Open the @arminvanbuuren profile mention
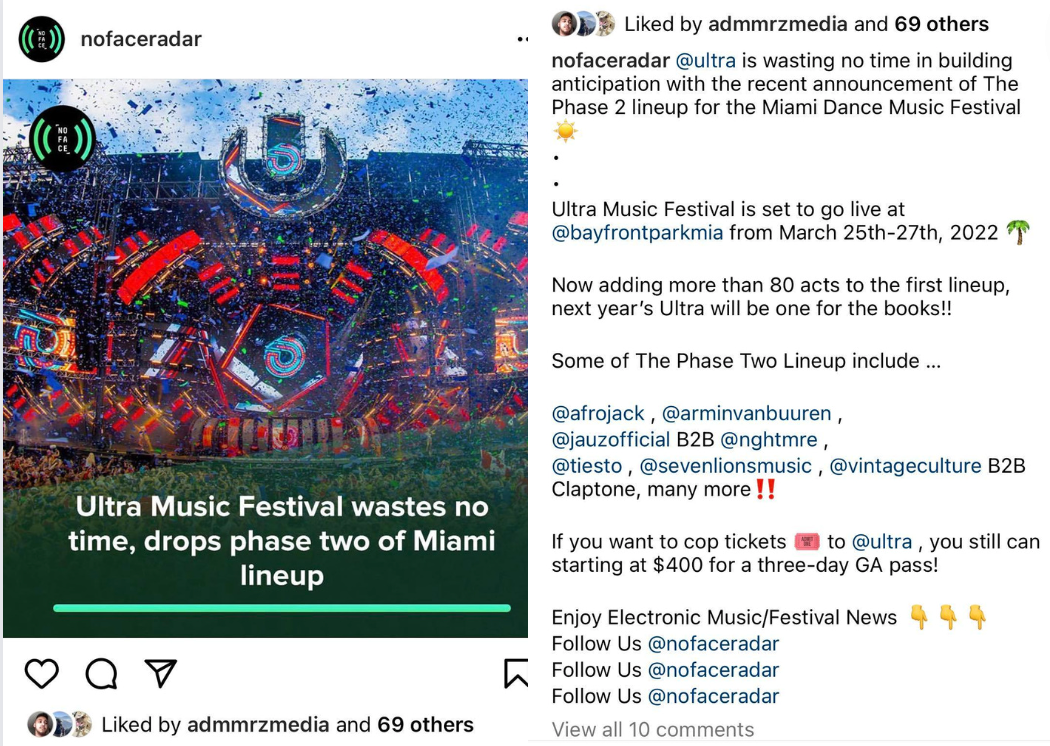1050x746 pixels. (746, 413)
